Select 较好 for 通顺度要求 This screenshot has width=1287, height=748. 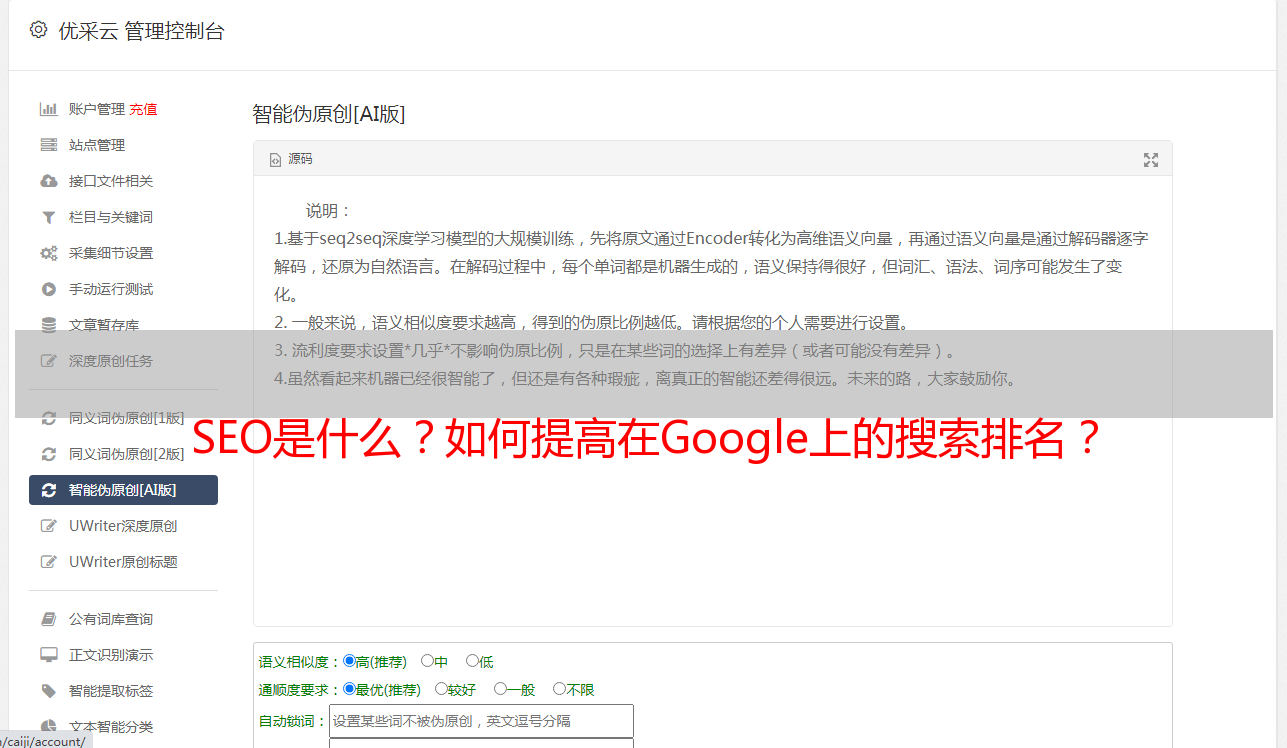[x=441, y=689]
